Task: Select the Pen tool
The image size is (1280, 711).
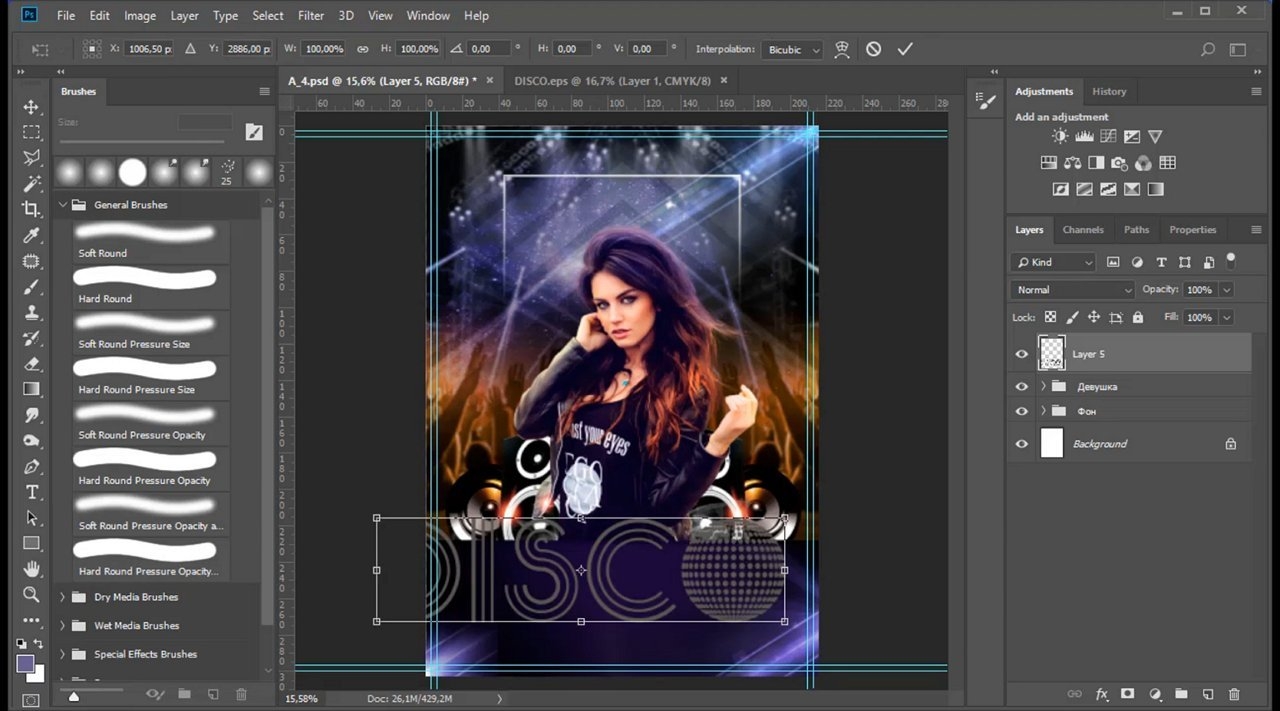Action: click(31, 467)
